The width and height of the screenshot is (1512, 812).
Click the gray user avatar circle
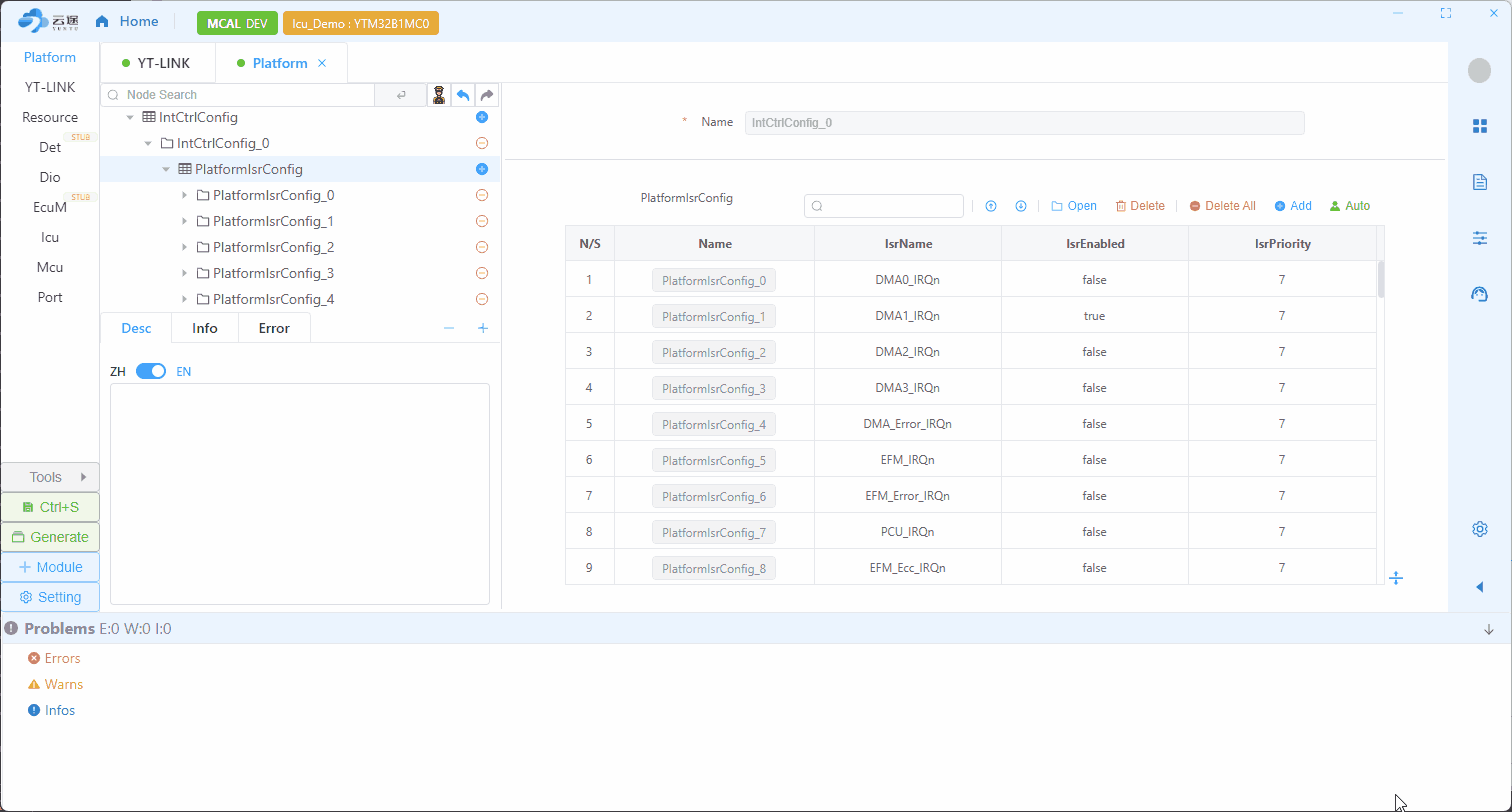click(1479, 70)
